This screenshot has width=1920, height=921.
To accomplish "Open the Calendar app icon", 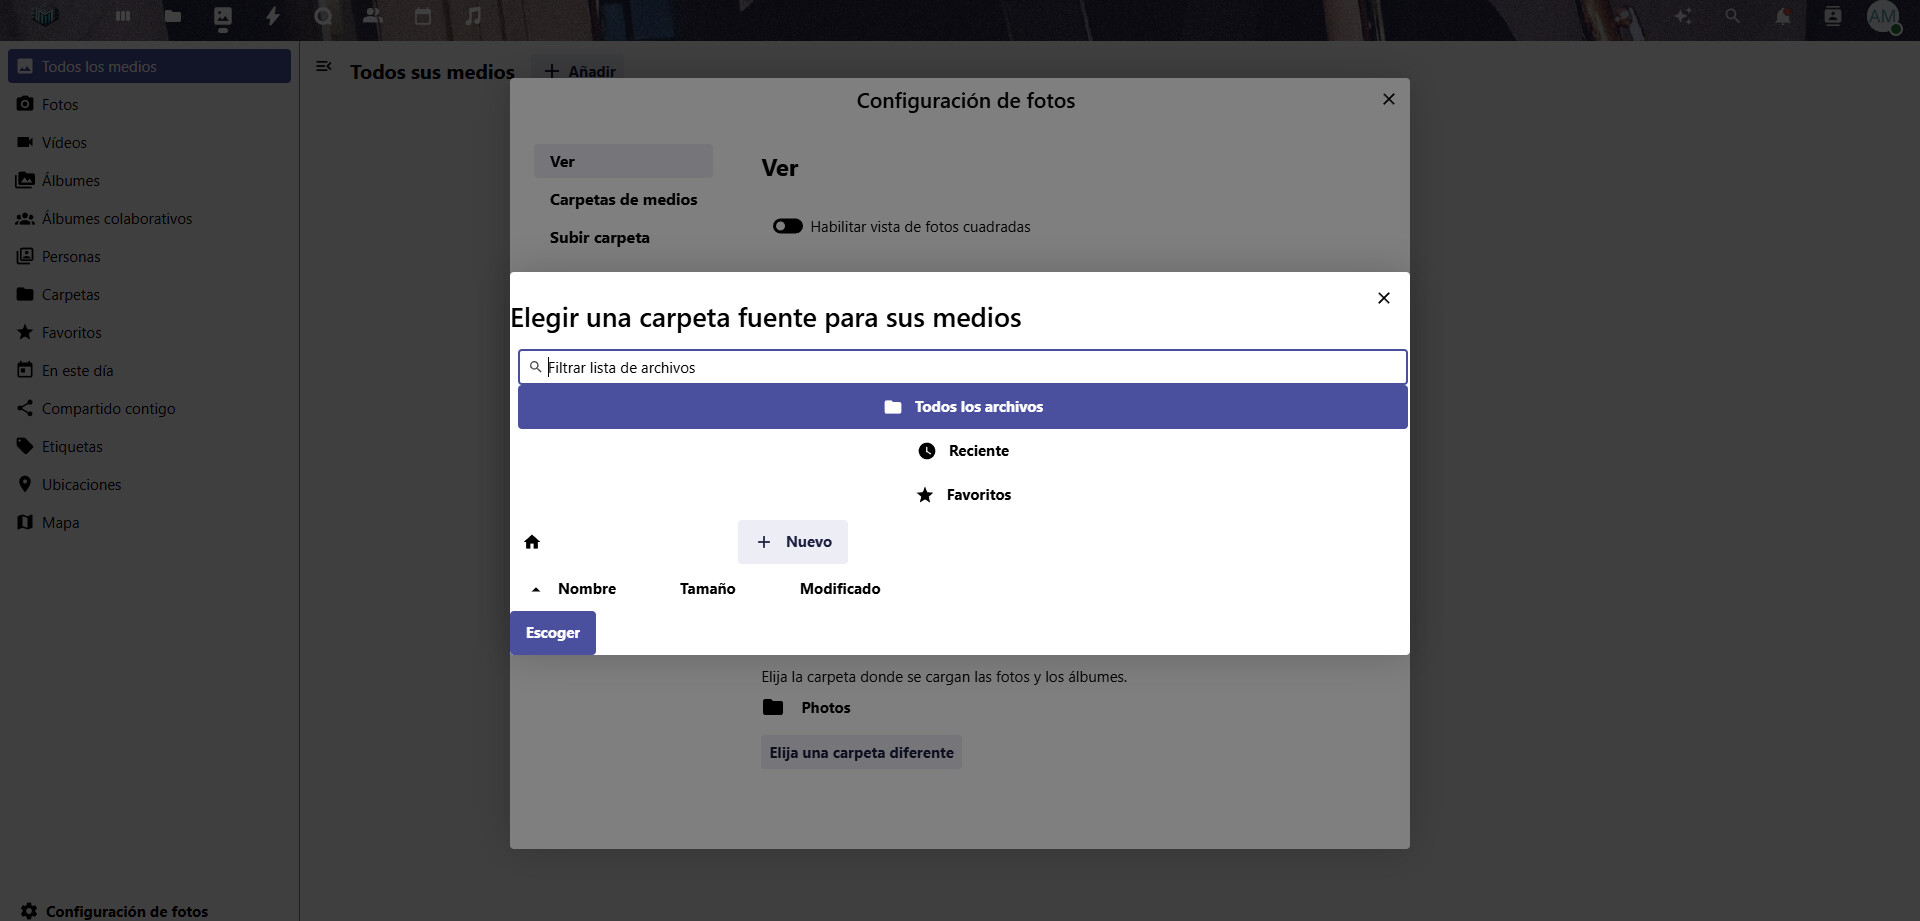I will point(423,16).
